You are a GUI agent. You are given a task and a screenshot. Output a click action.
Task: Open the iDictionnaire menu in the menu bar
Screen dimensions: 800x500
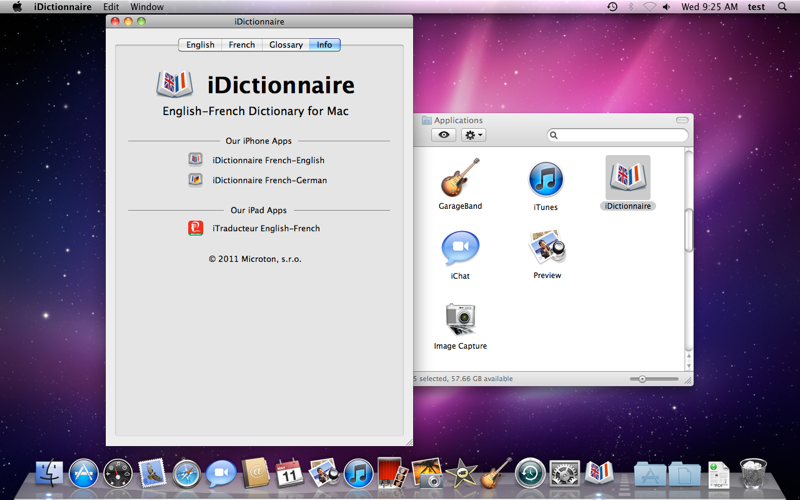click(63, 7)
